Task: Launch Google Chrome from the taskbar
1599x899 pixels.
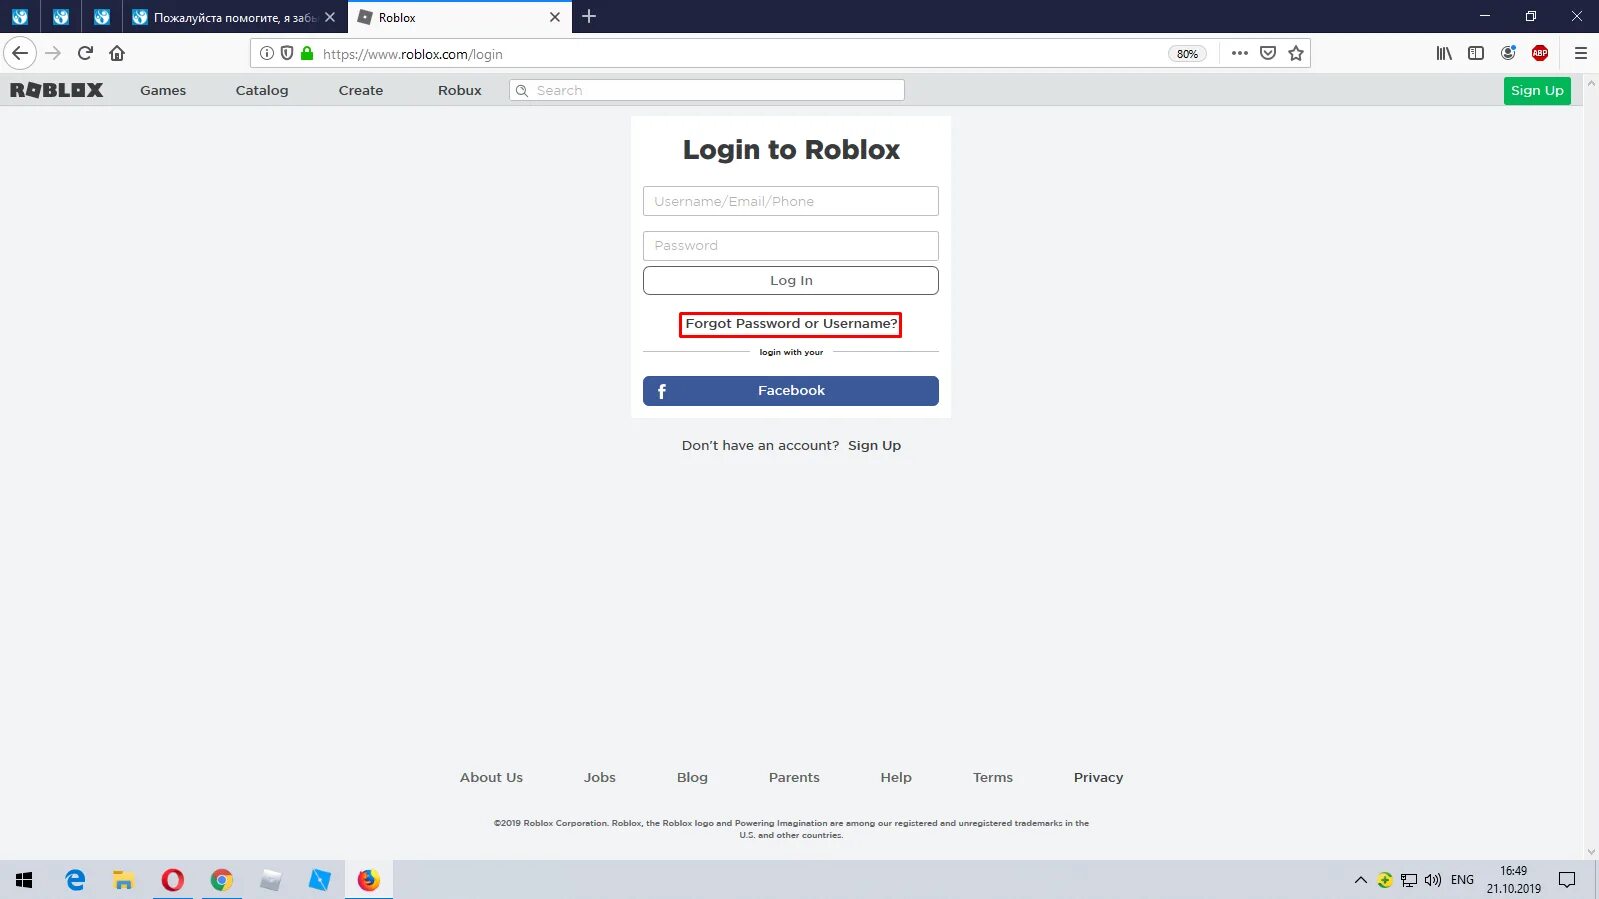Action: tap(222, 880)
